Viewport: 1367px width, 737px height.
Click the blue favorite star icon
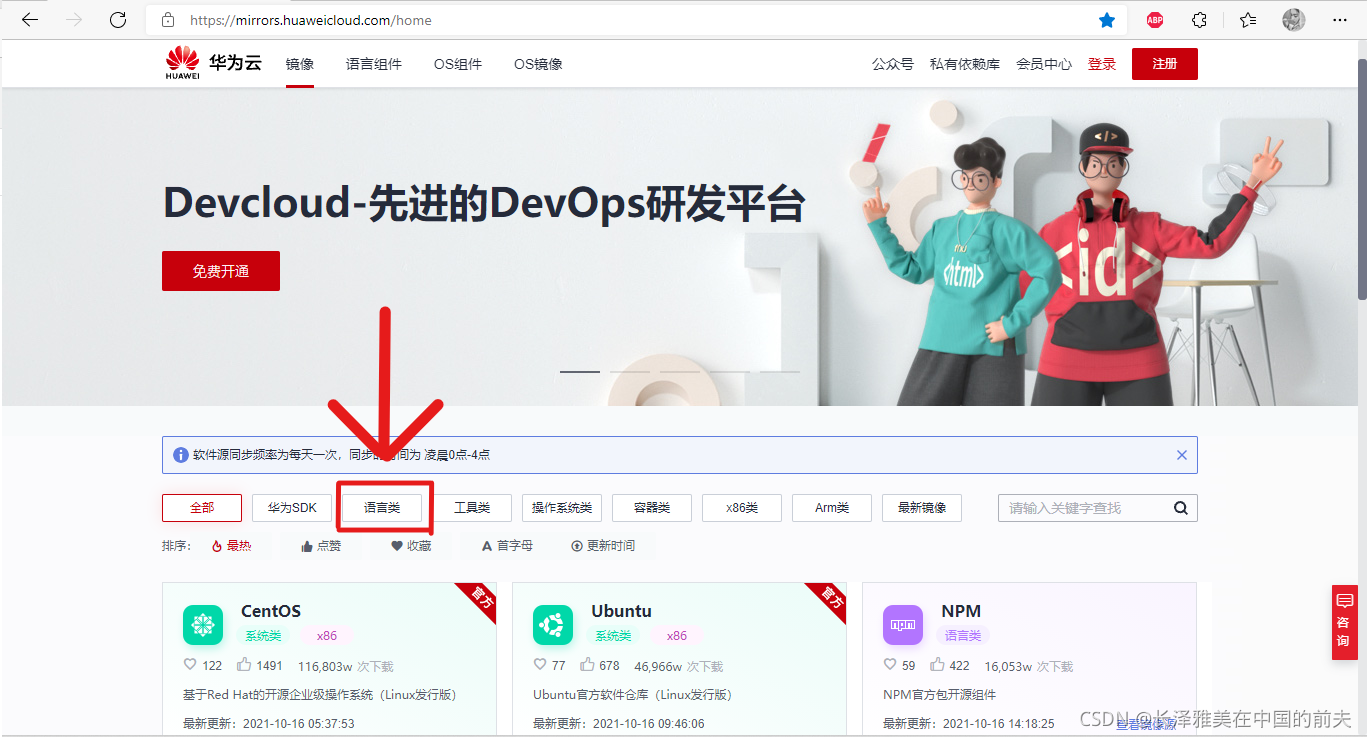pyautogui.click(x=1107, y=20)
